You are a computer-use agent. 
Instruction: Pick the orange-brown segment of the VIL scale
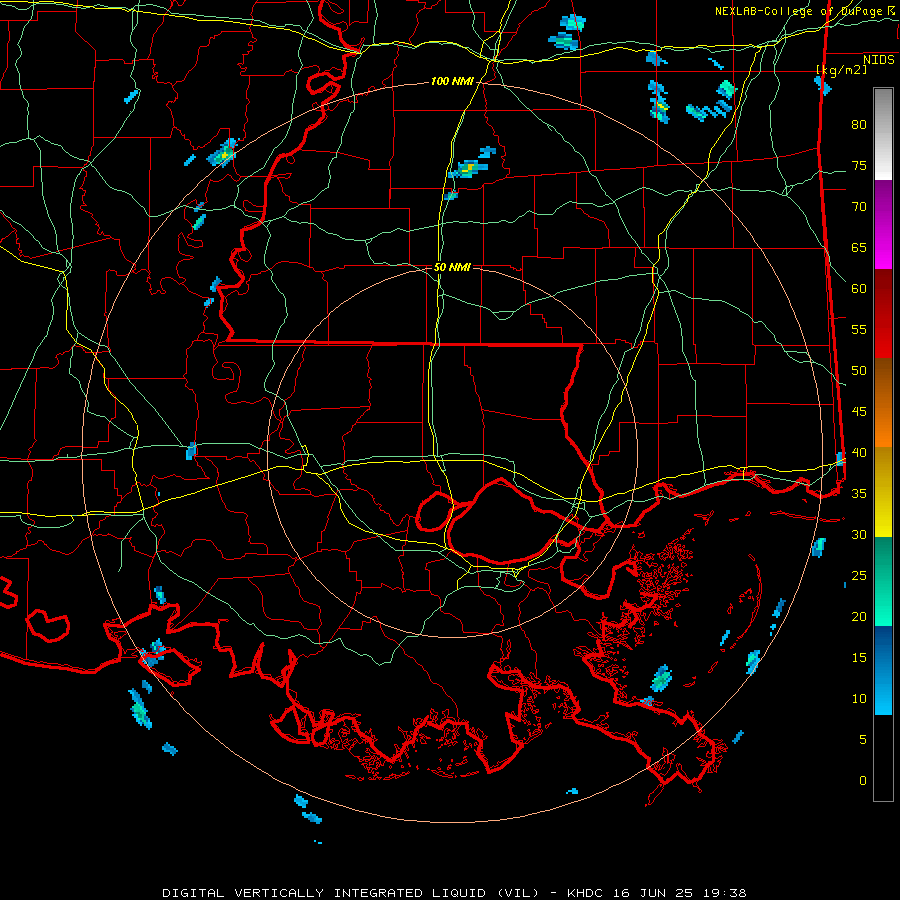(883, 402)
